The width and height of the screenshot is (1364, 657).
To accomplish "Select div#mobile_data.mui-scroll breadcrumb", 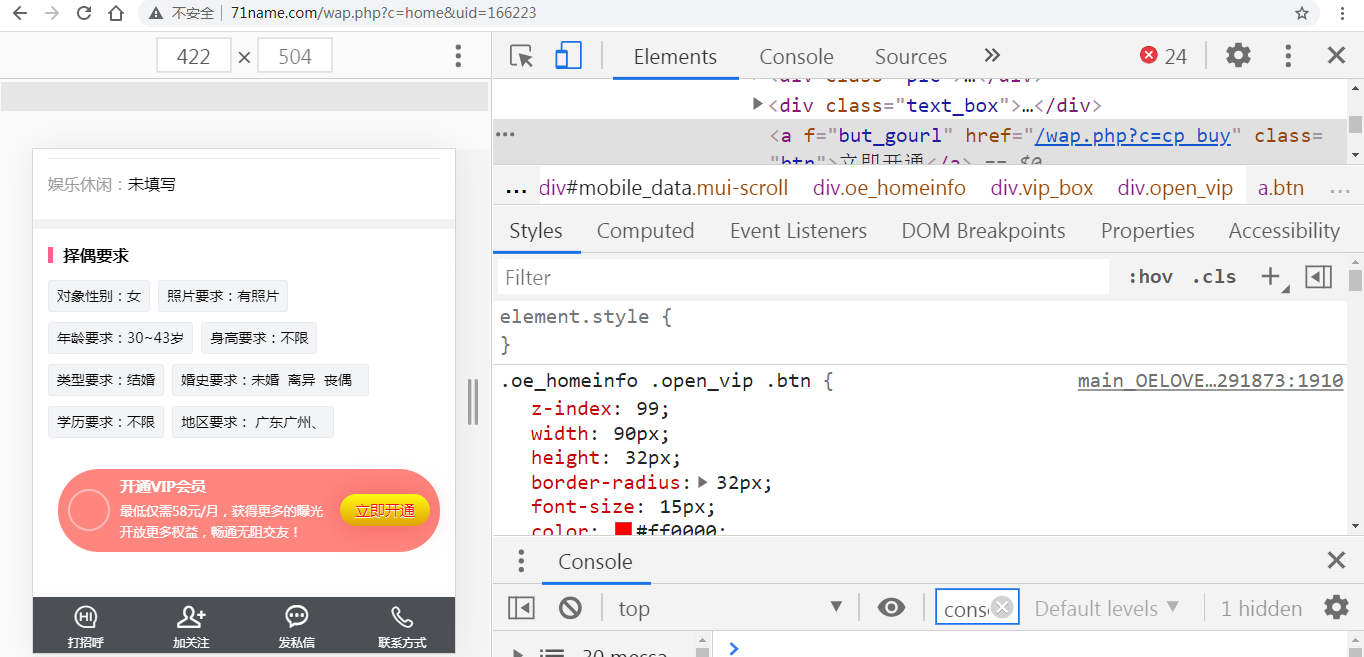I will click(x=663, y=188).
